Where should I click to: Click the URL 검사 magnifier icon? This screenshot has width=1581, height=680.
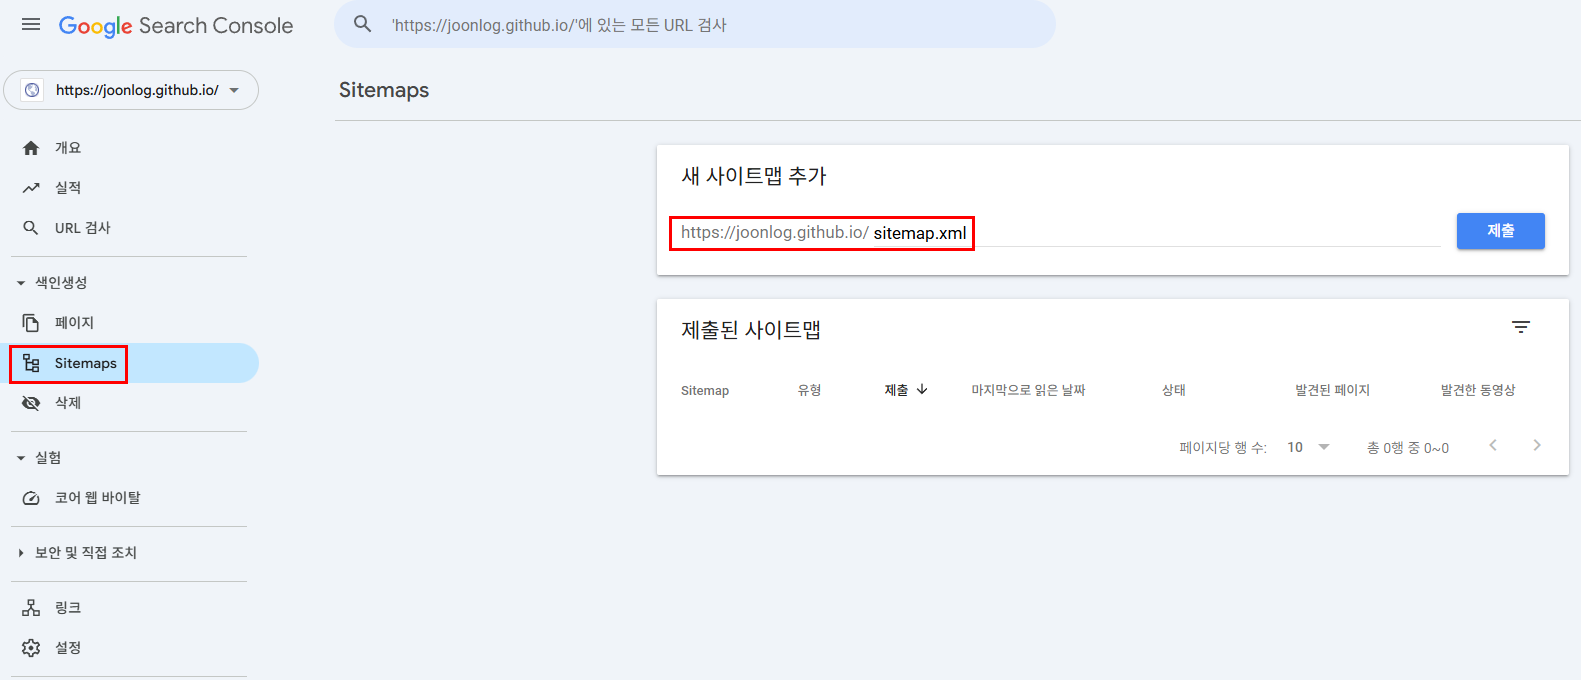[x=31, y=228]
